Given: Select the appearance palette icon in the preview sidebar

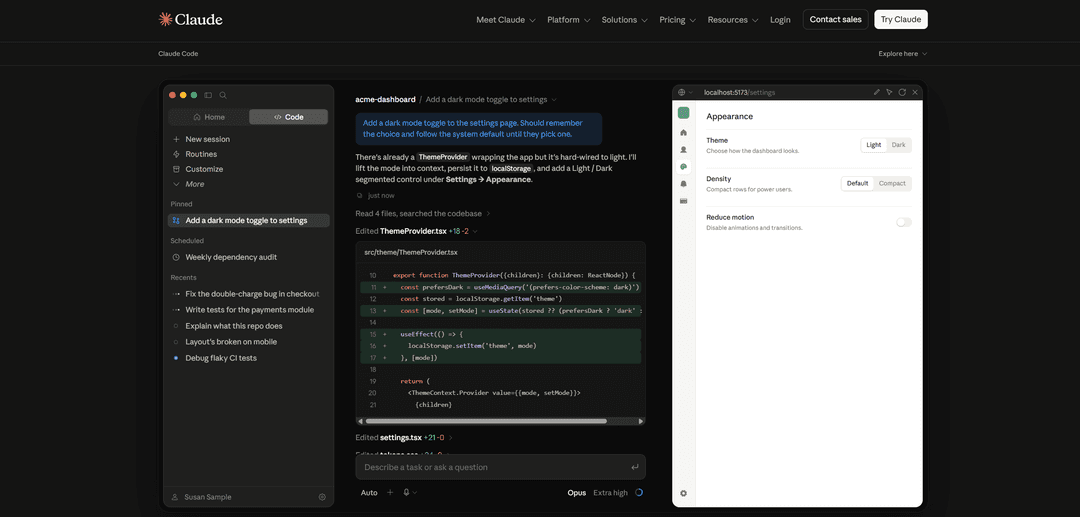Looking at the screenshot, I should (x=683, y=167).
